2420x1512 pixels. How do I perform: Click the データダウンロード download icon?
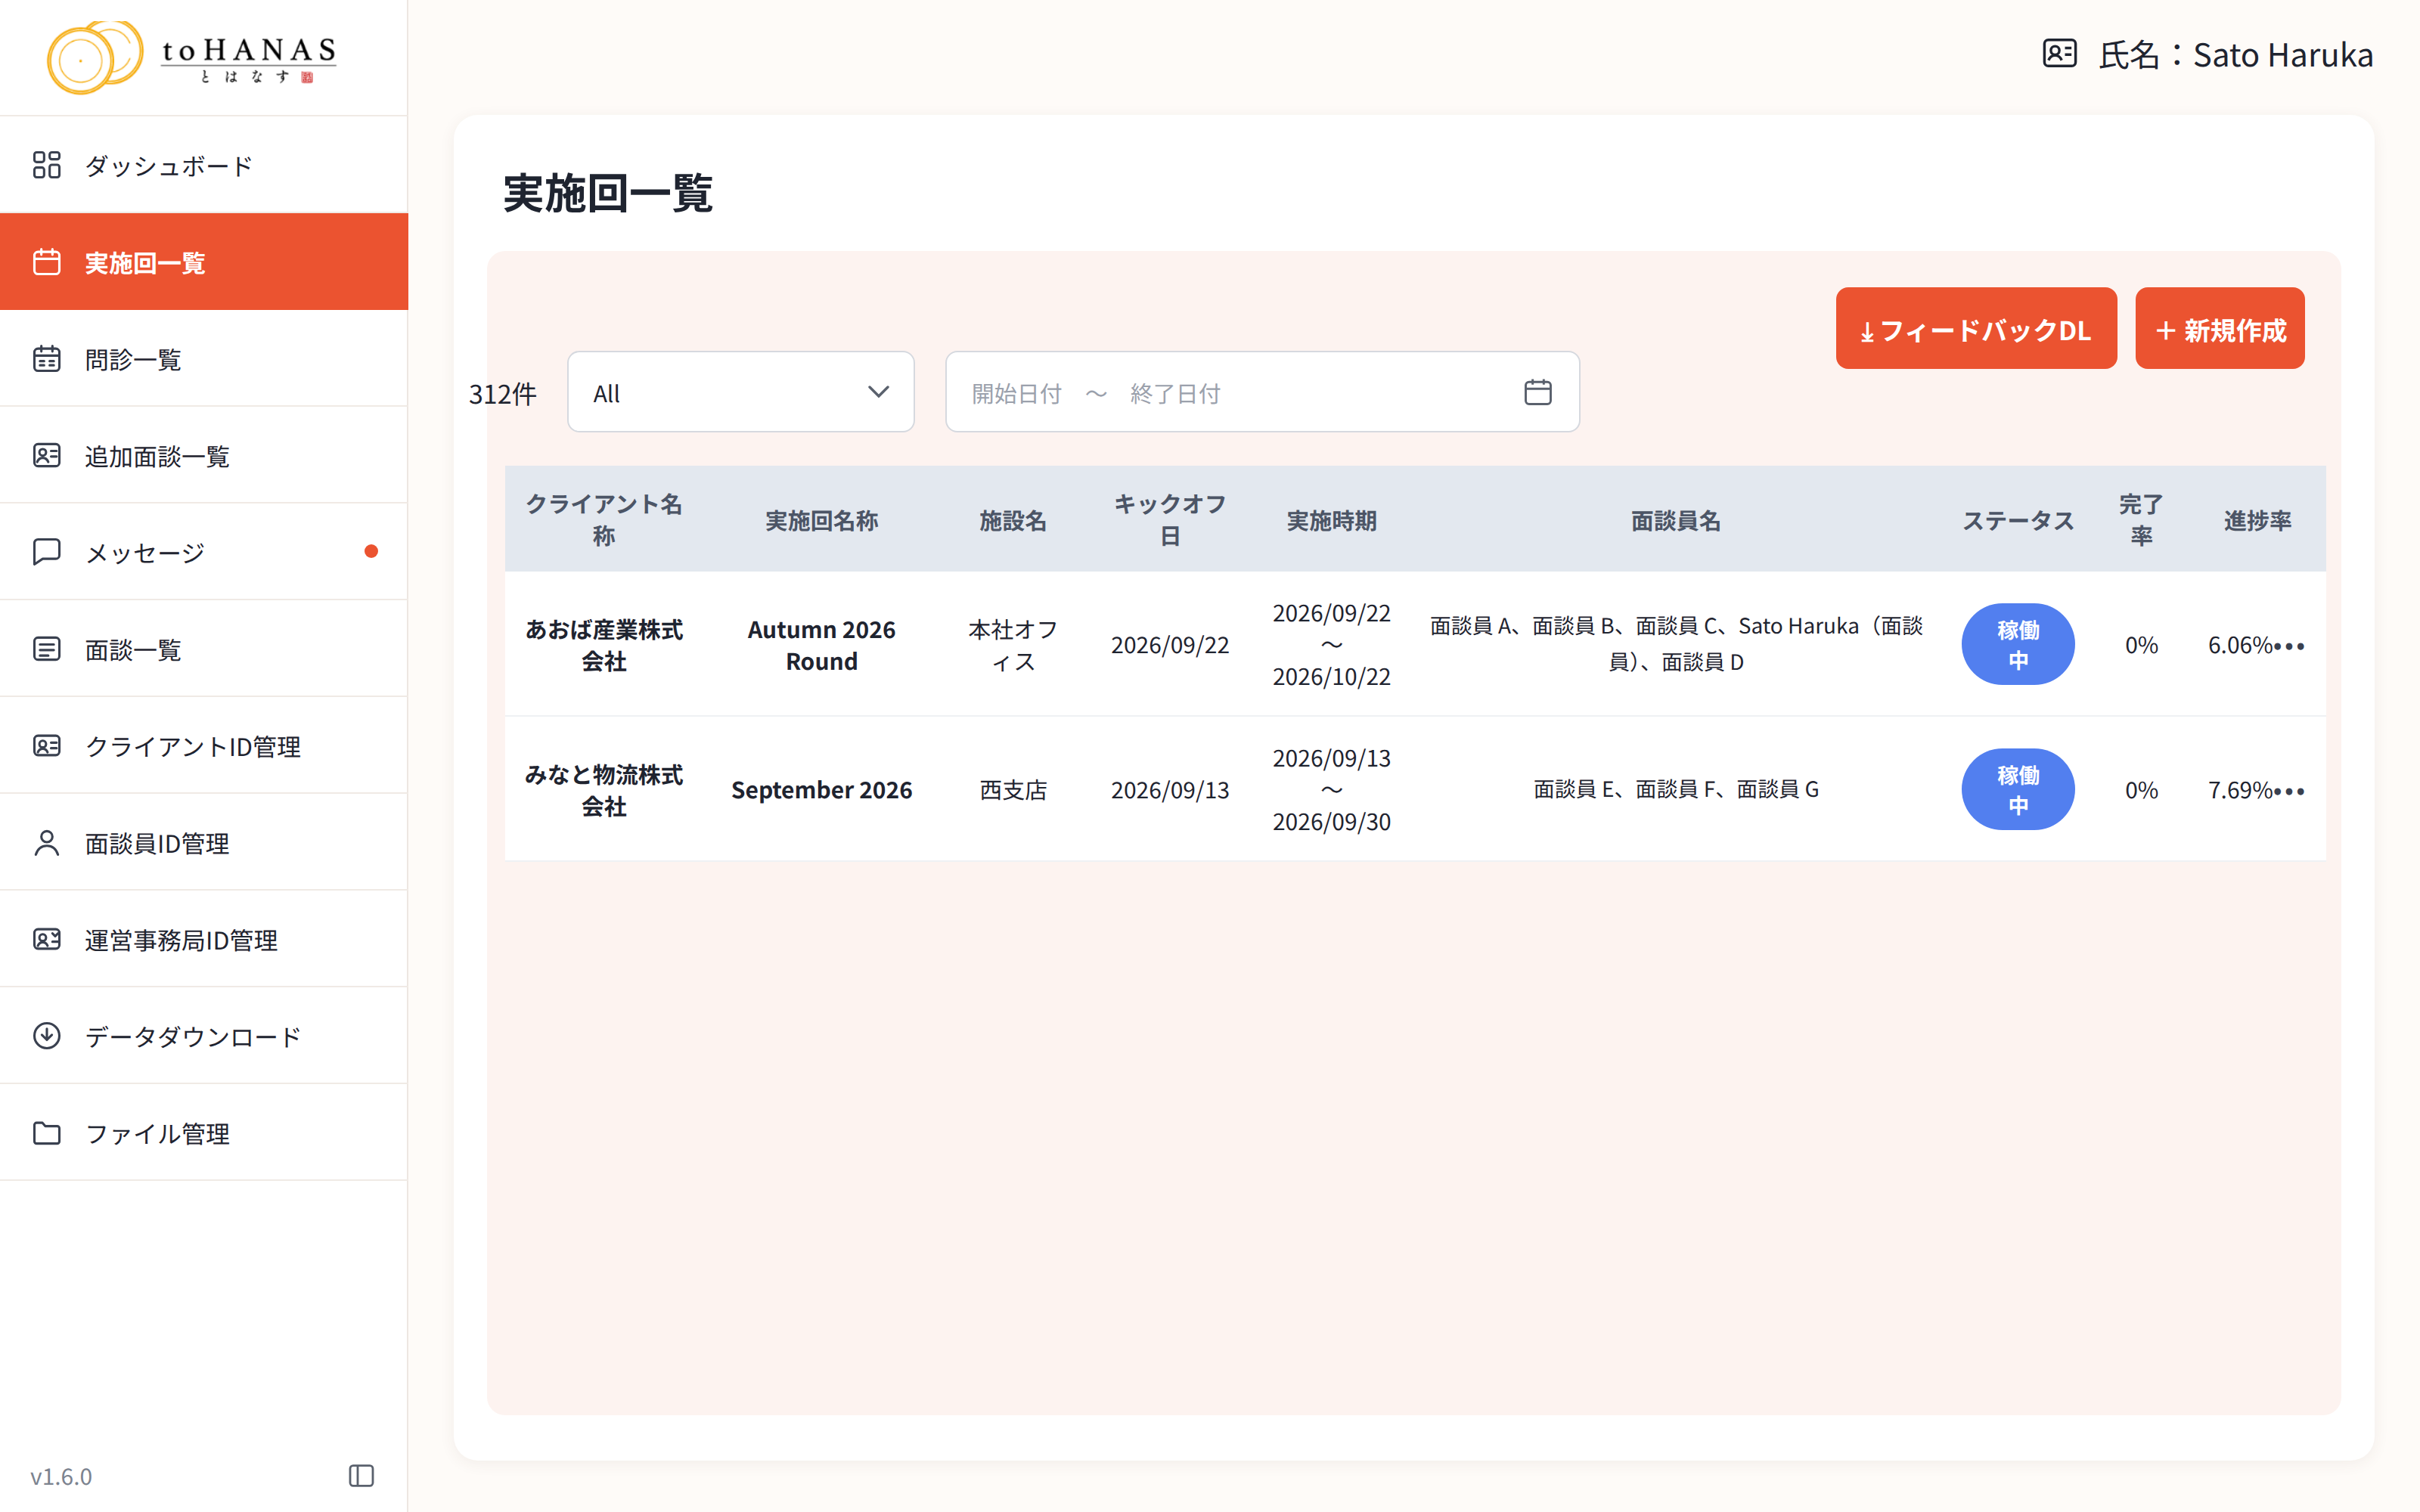47,1036
